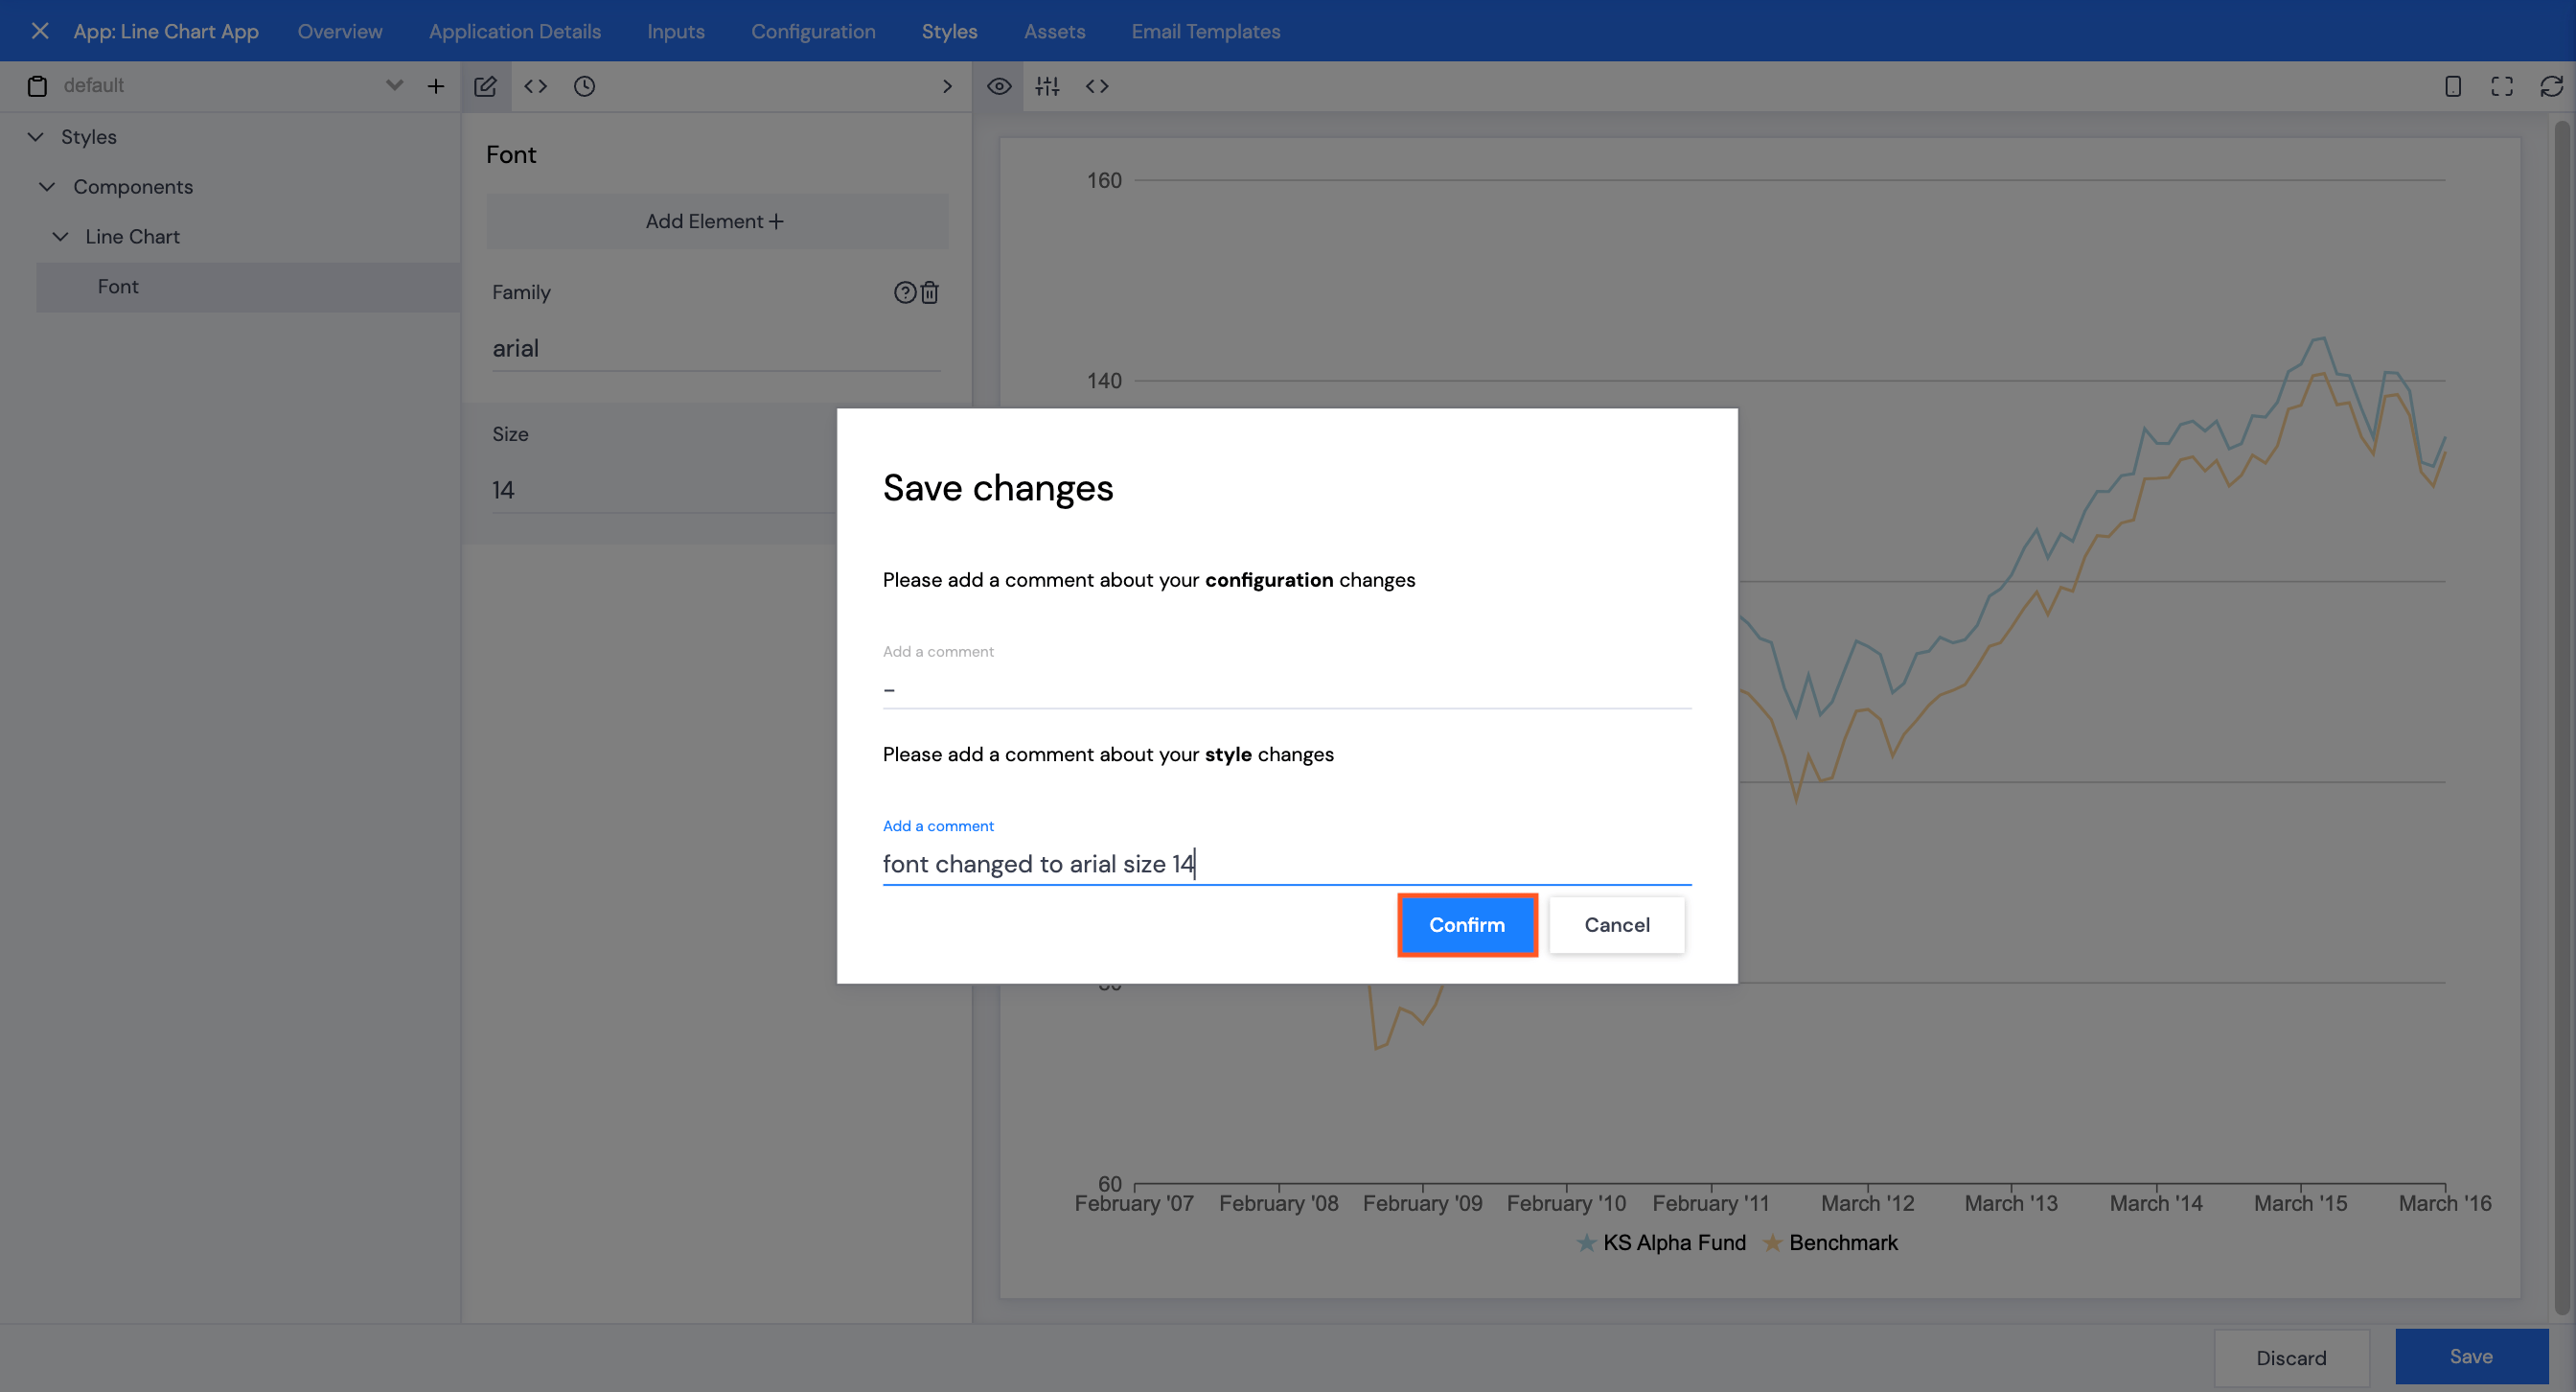Confirm saving the changes
This screenshot has width=2576, height=1392.
[1466, 925]
